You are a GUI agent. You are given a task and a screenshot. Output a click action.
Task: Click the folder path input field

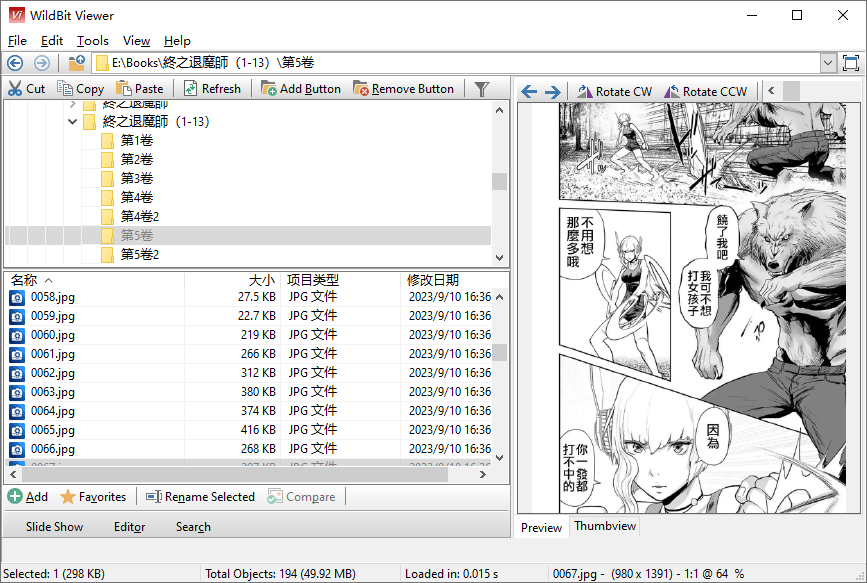[x=457, y=63]
